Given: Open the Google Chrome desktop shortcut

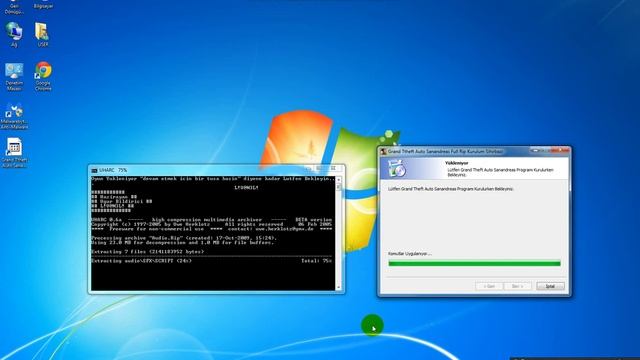Looking at the screenshot, I should (x=43, y=76).
